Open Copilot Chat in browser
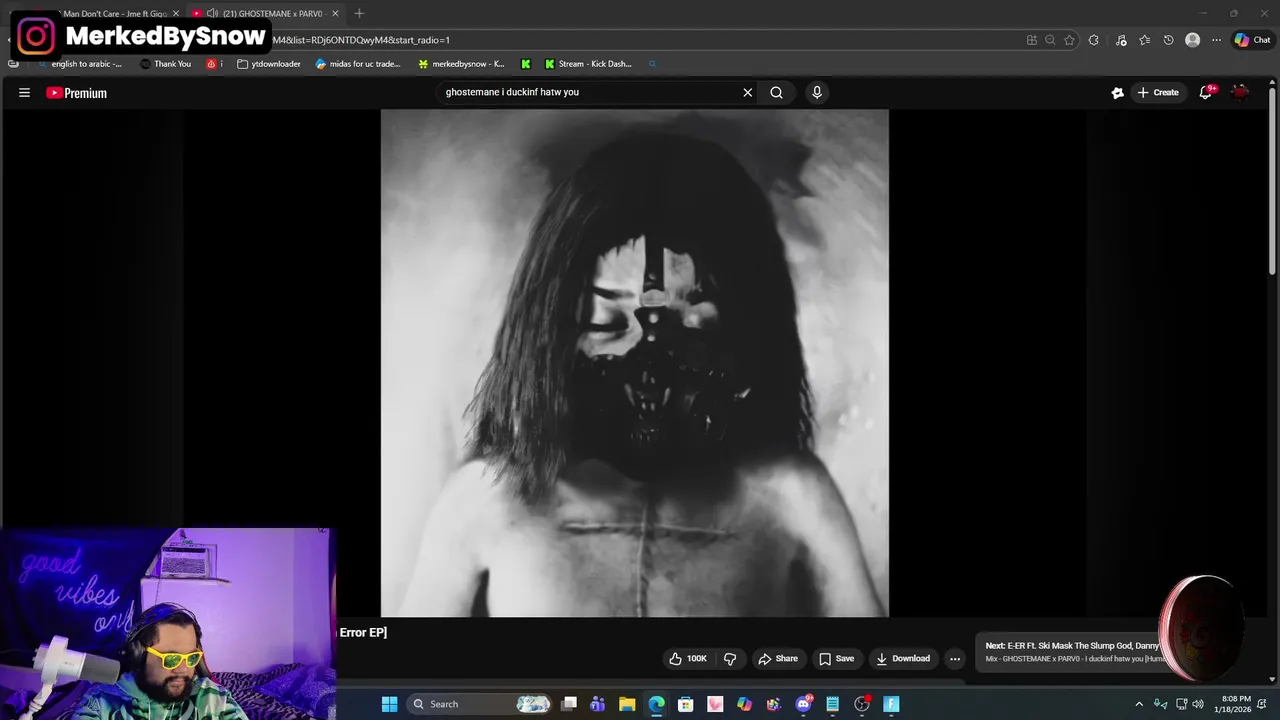The height and width of the screenshot is (720, 1280). click(x=1252, y=40)
